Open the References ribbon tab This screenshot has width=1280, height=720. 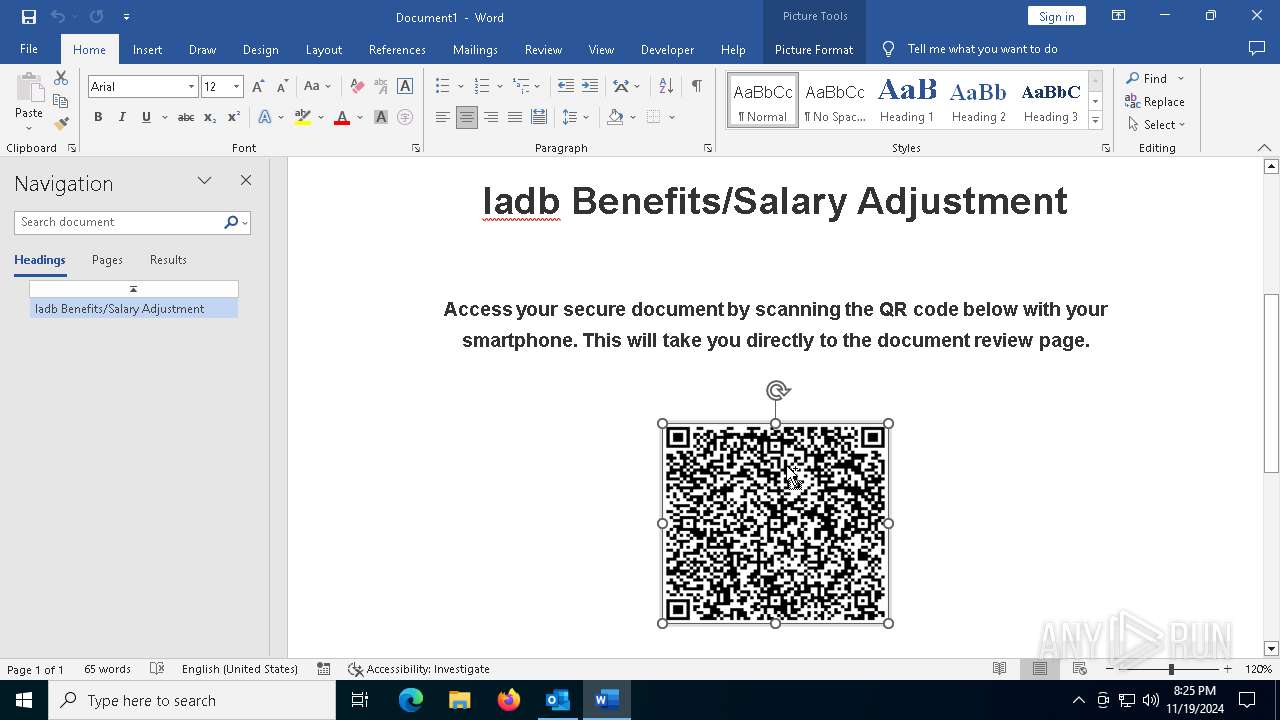(397, 49)
